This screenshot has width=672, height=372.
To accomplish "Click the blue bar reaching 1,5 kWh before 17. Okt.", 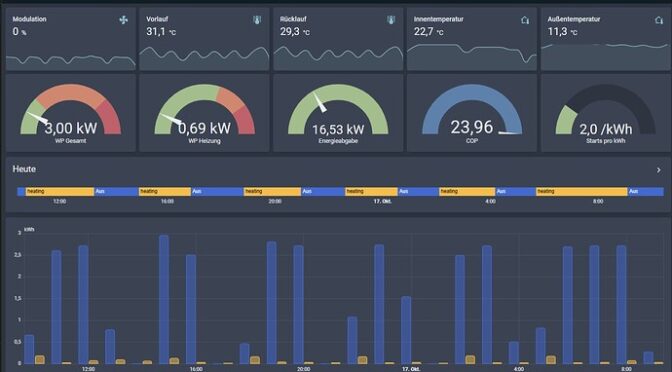I will [406, 330].
